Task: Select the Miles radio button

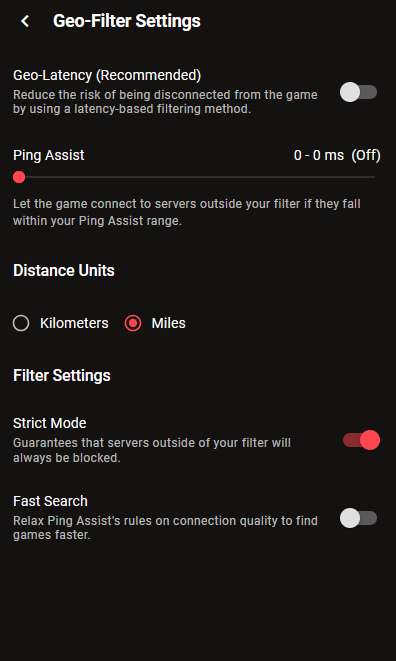Action: tap(133, 323)
